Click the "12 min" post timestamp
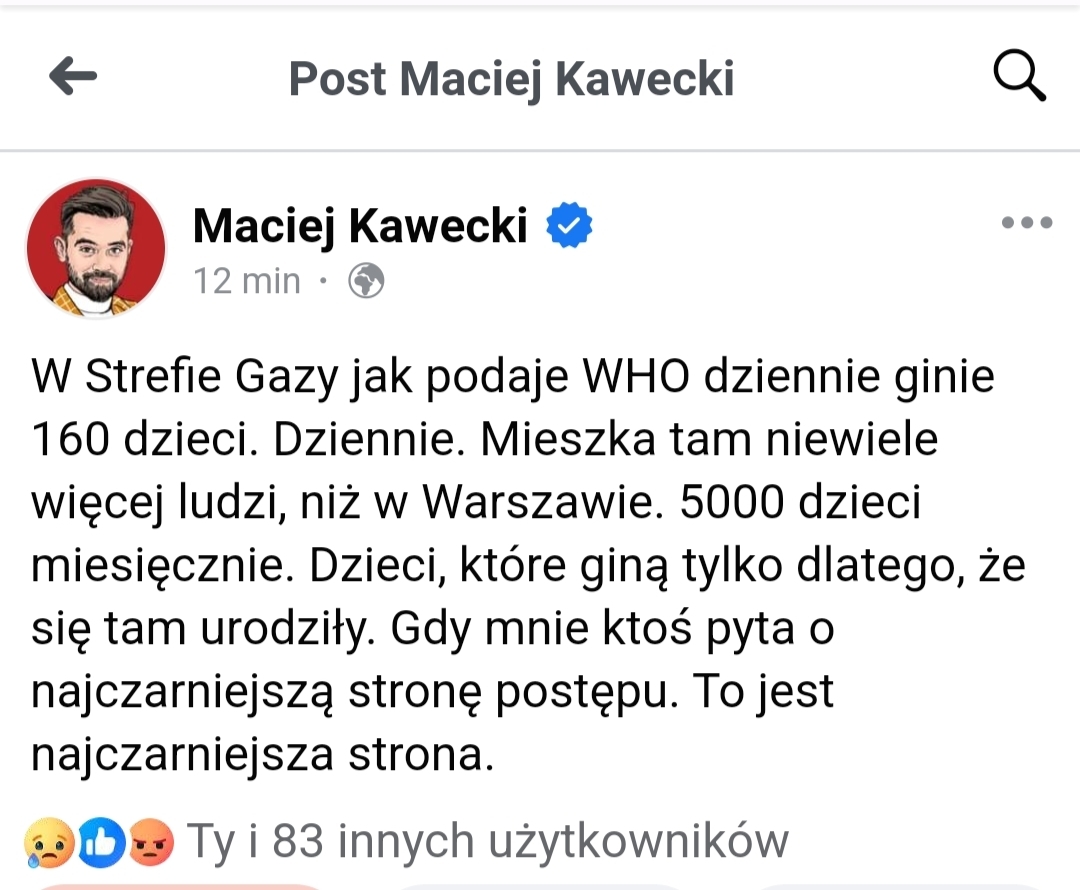1080x890 pixels. pyautogui.click(x=246, y=282)
